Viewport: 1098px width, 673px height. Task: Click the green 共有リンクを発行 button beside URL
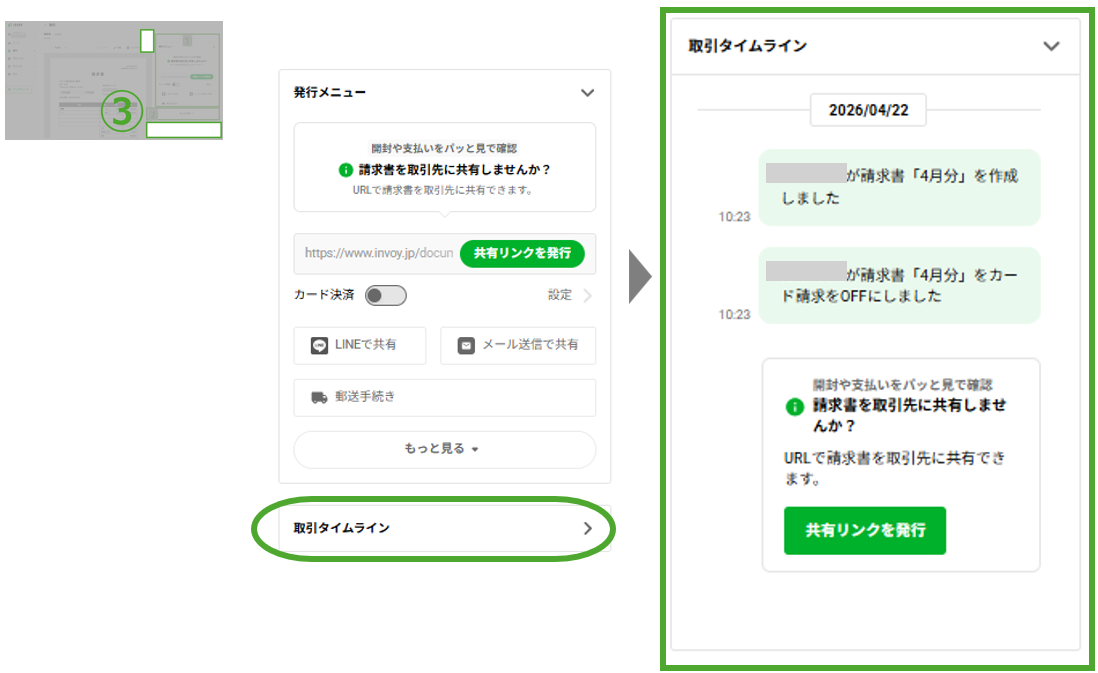[522, 253]
